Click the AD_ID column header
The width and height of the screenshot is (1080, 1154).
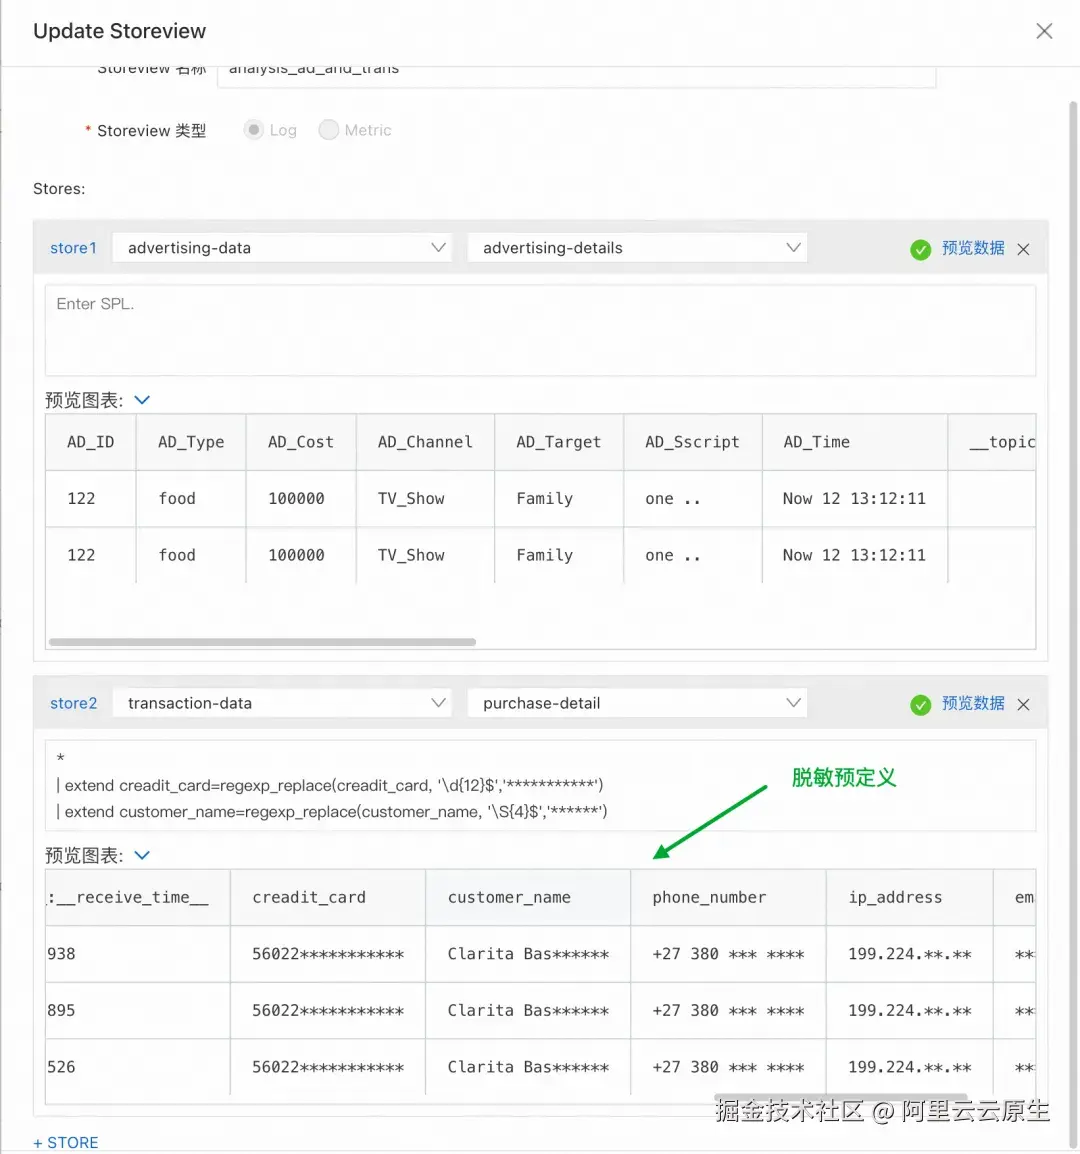click(91, 442)
